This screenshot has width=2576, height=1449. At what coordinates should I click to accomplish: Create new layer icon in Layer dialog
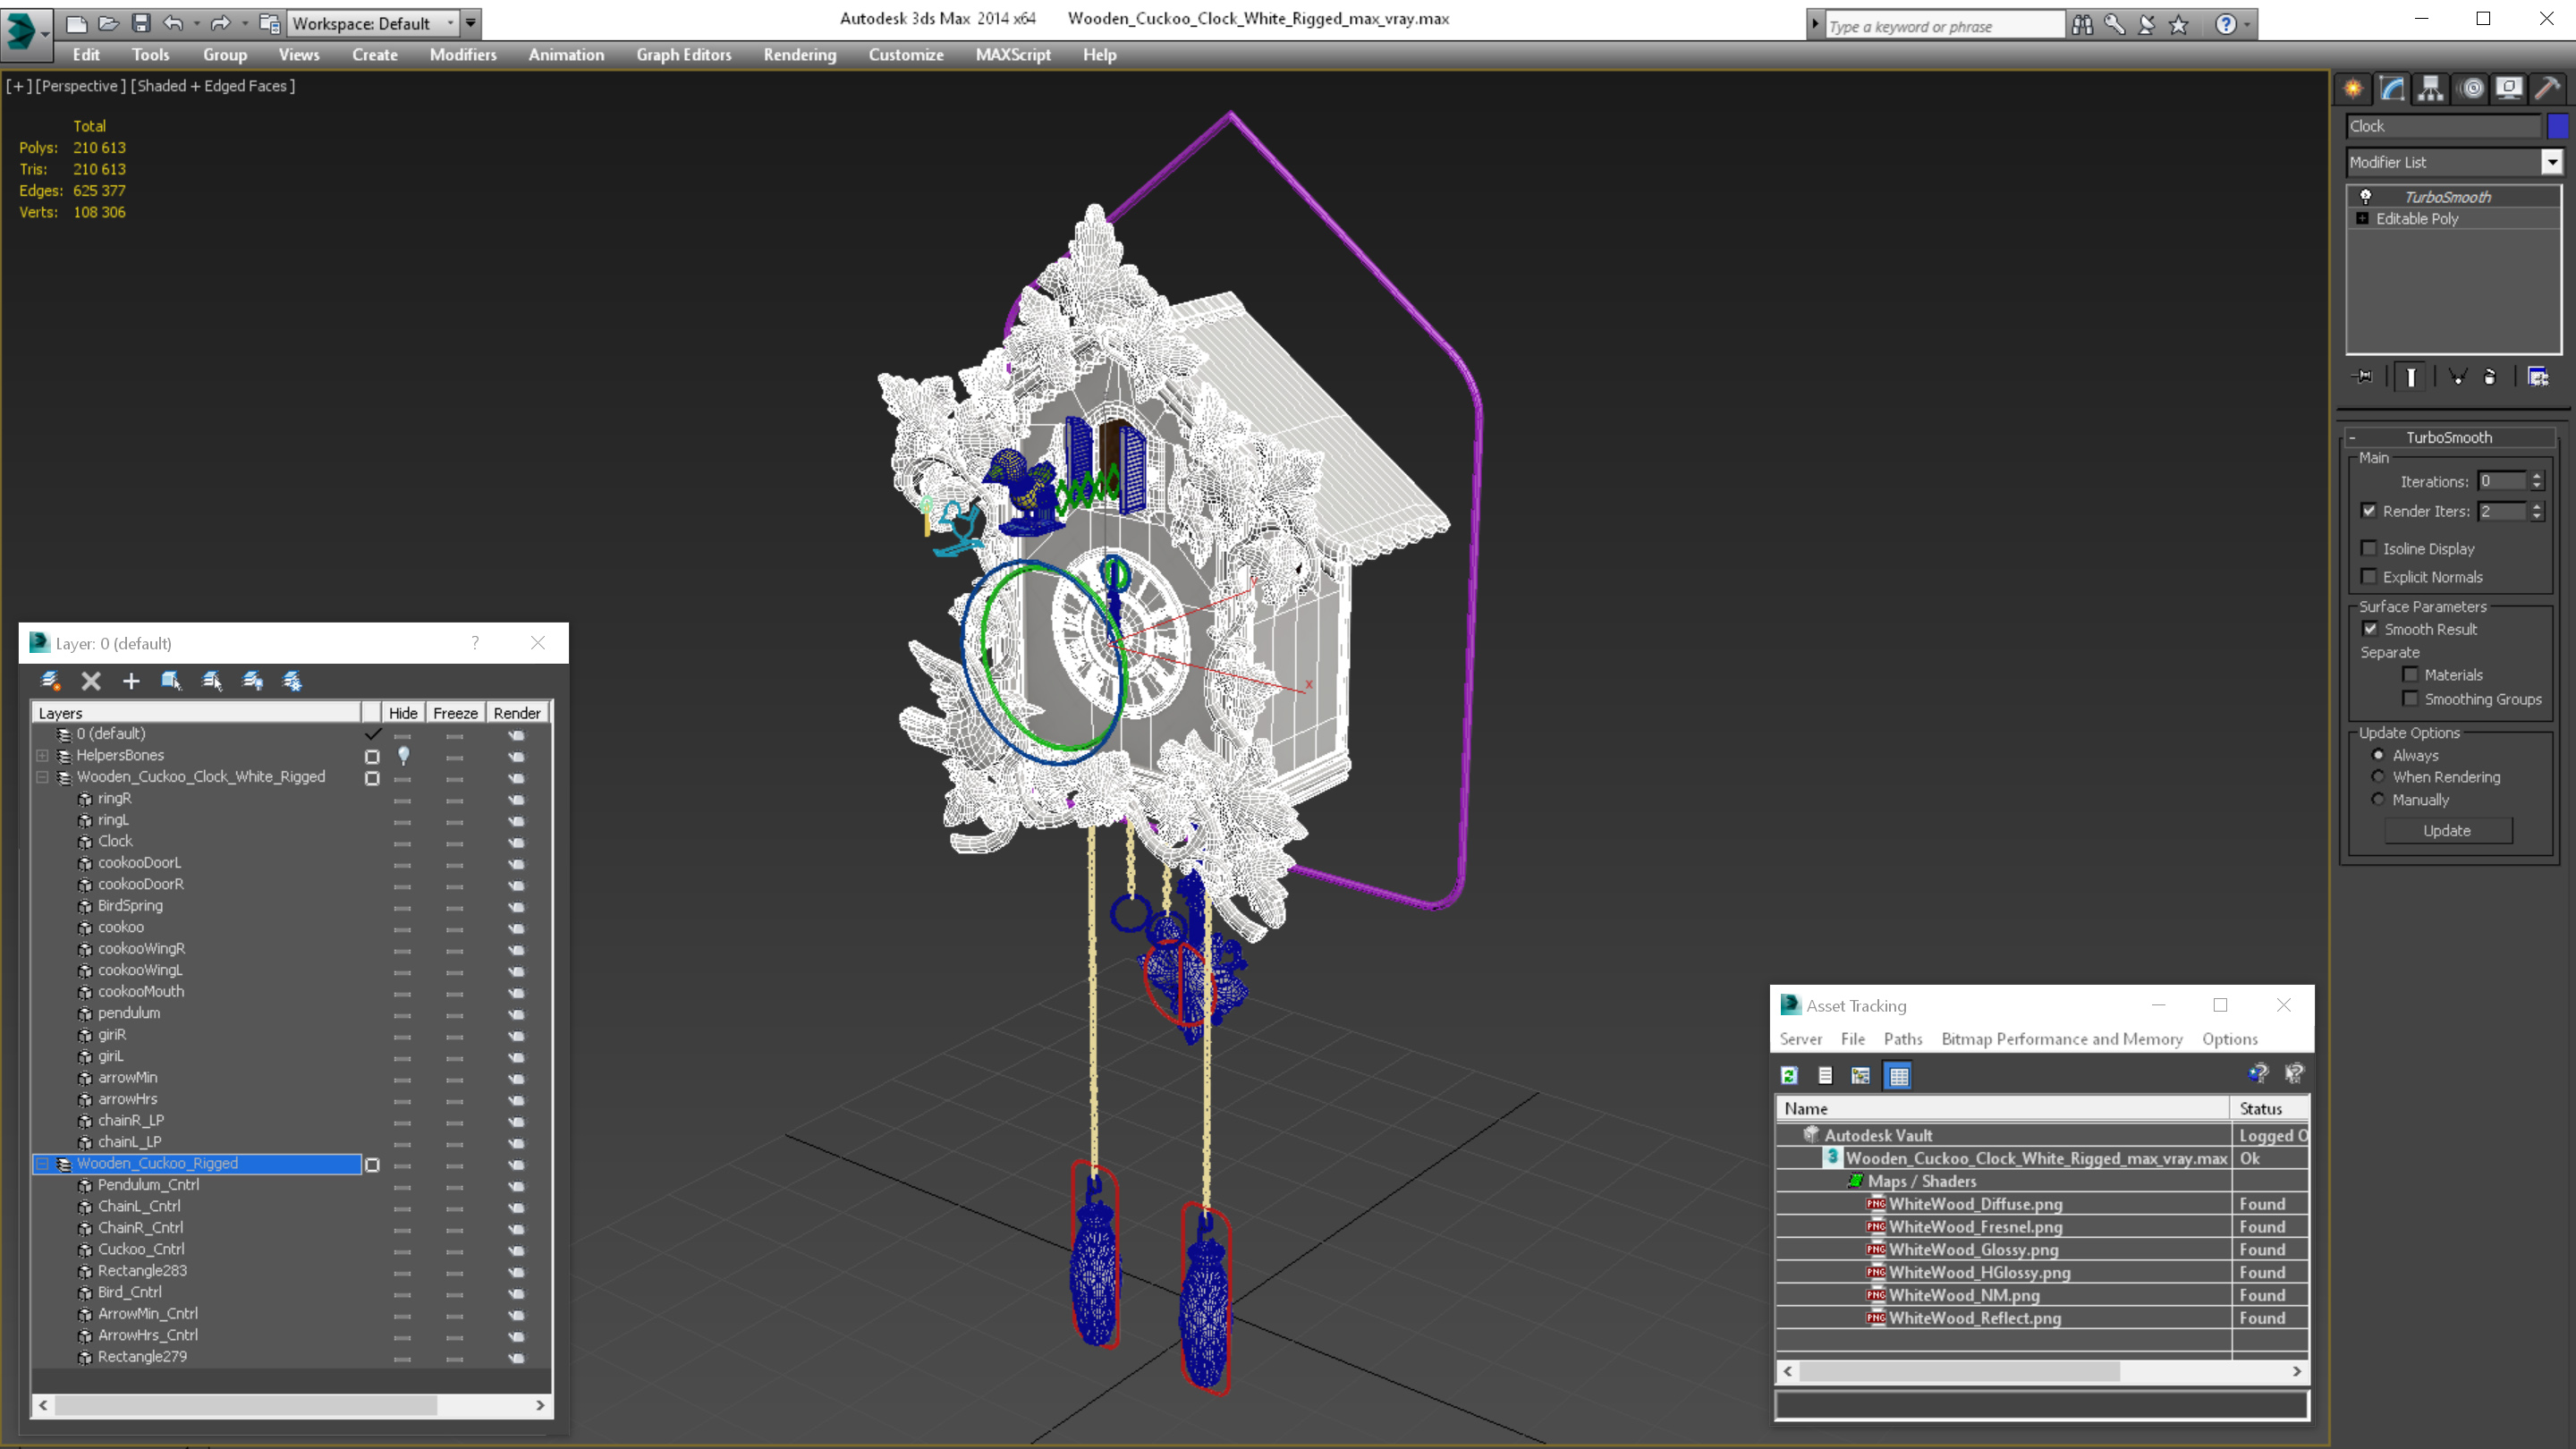click(x=50, y=681)
